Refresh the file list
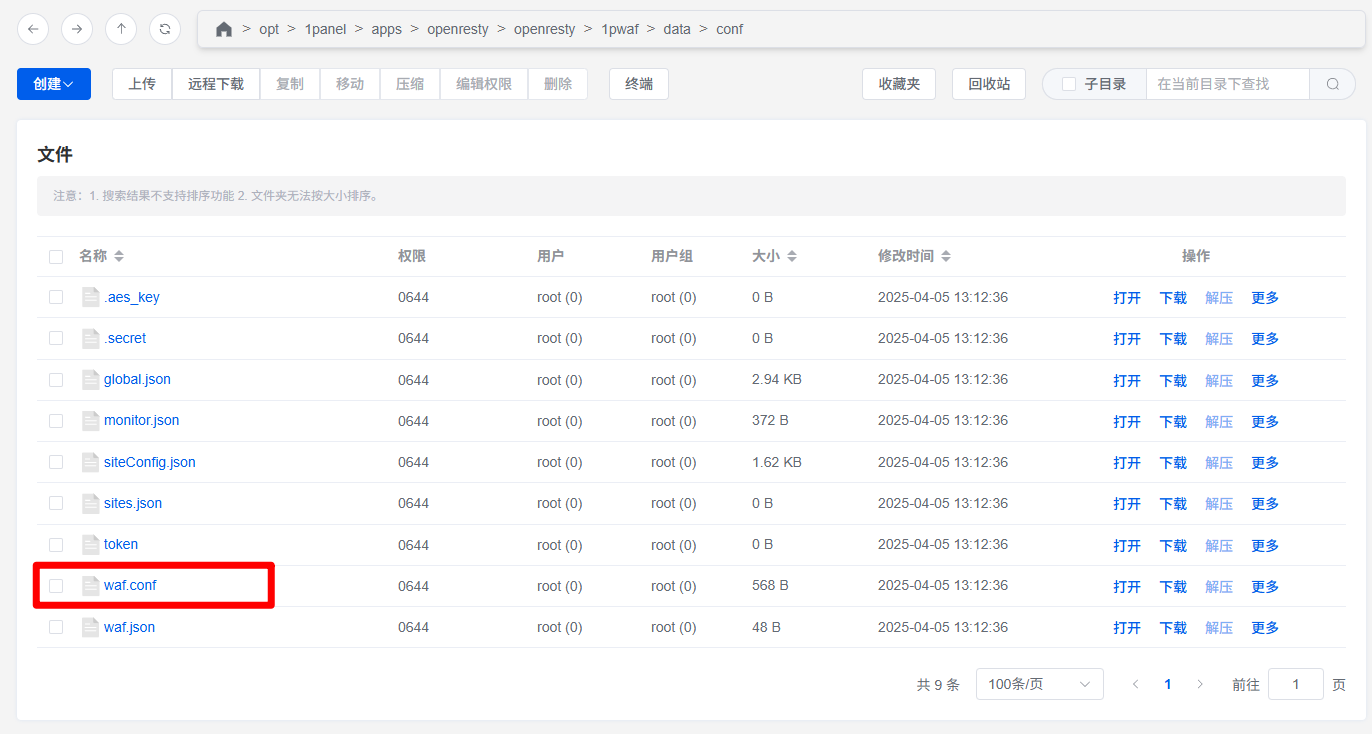This screenshot has height=734, width=1372. tap(165, 29)
